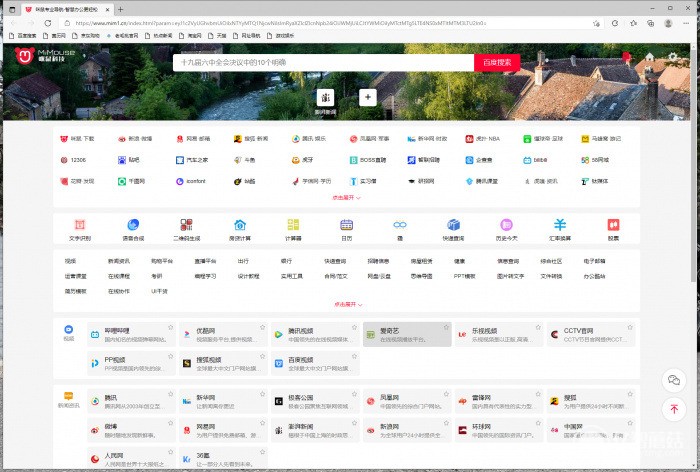
Task: Click the 百度搜索 search button
Action: [x=497, y=63]
